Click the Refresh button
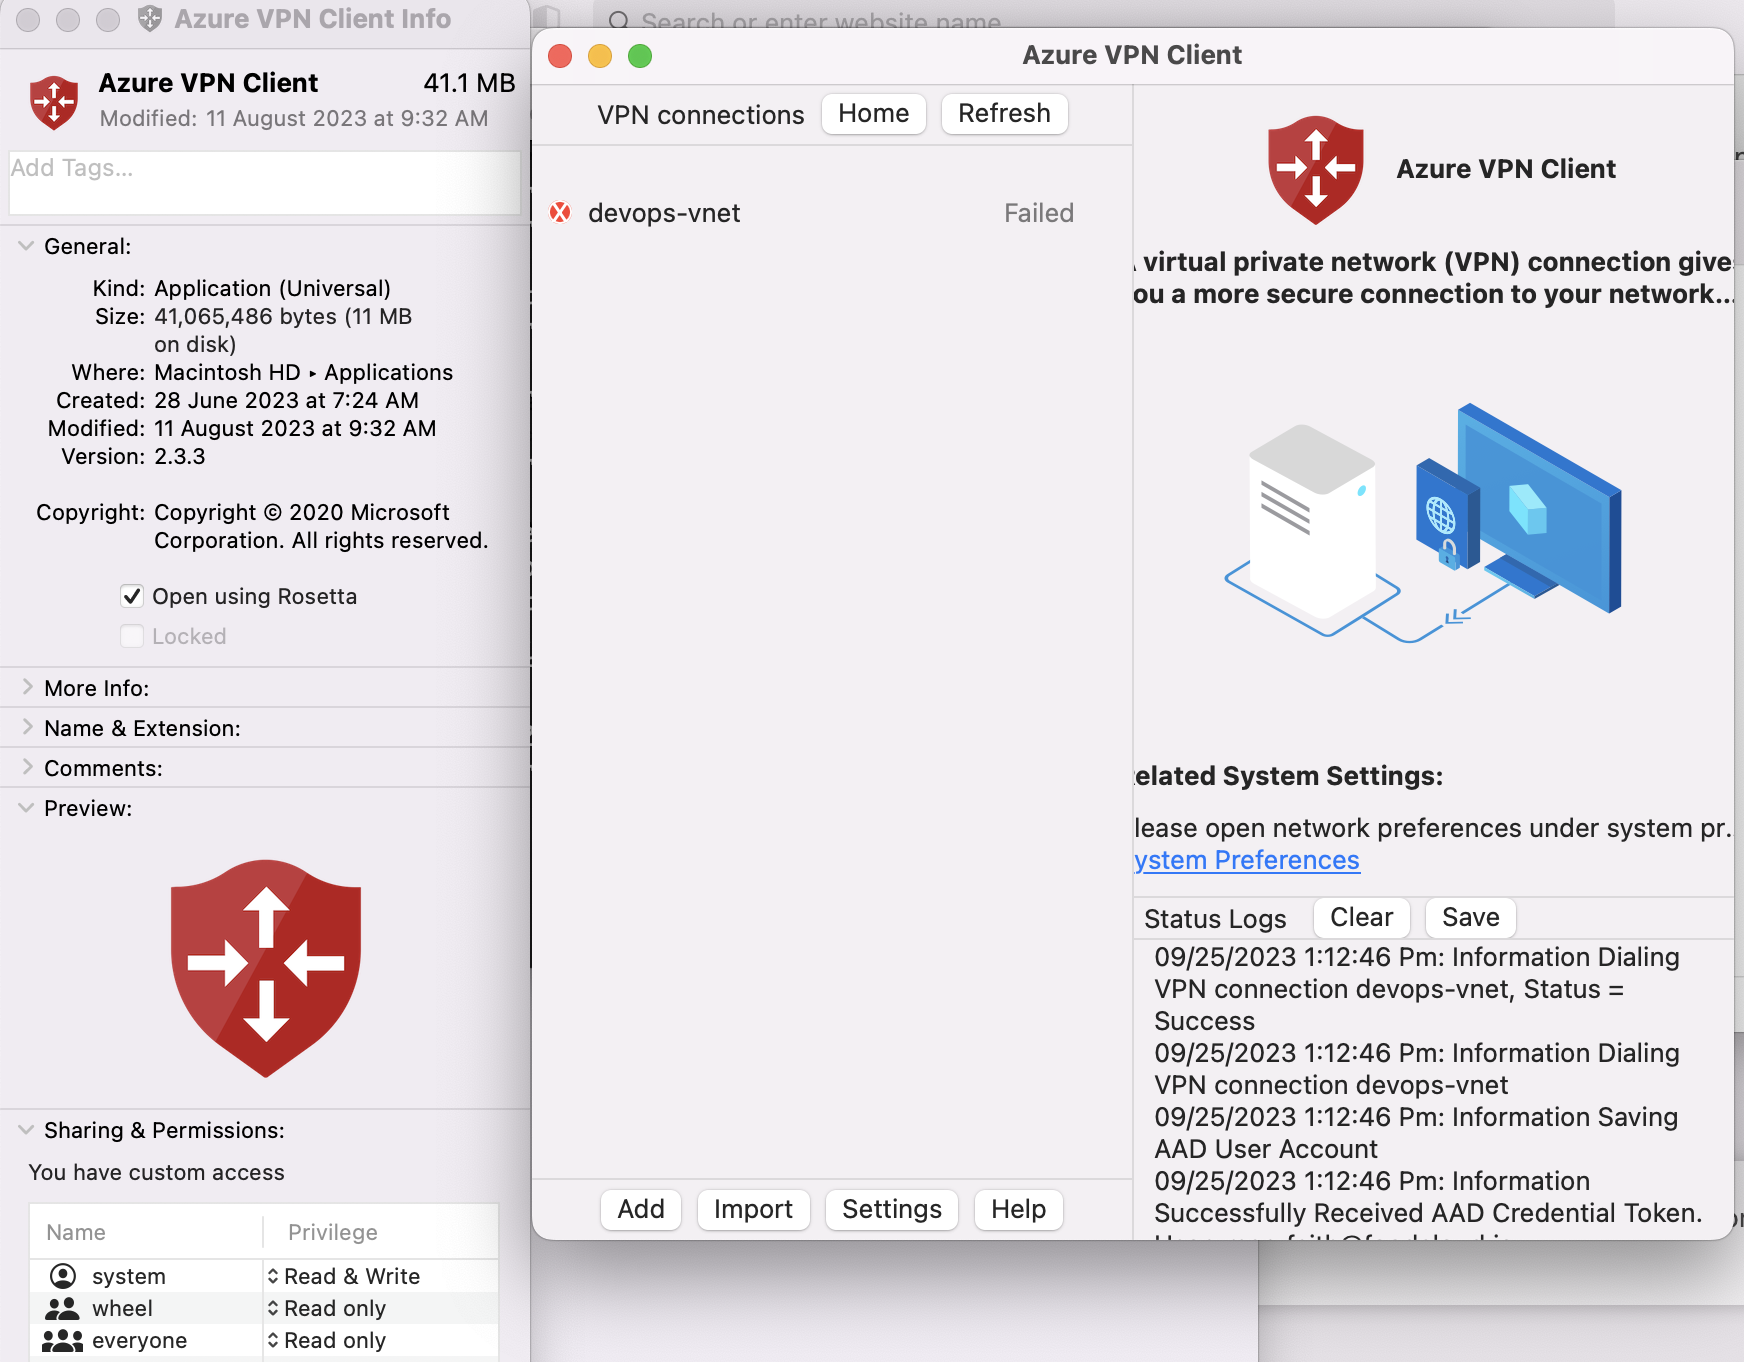Screen dimensions: 1744x1362 pos(1004,113)
